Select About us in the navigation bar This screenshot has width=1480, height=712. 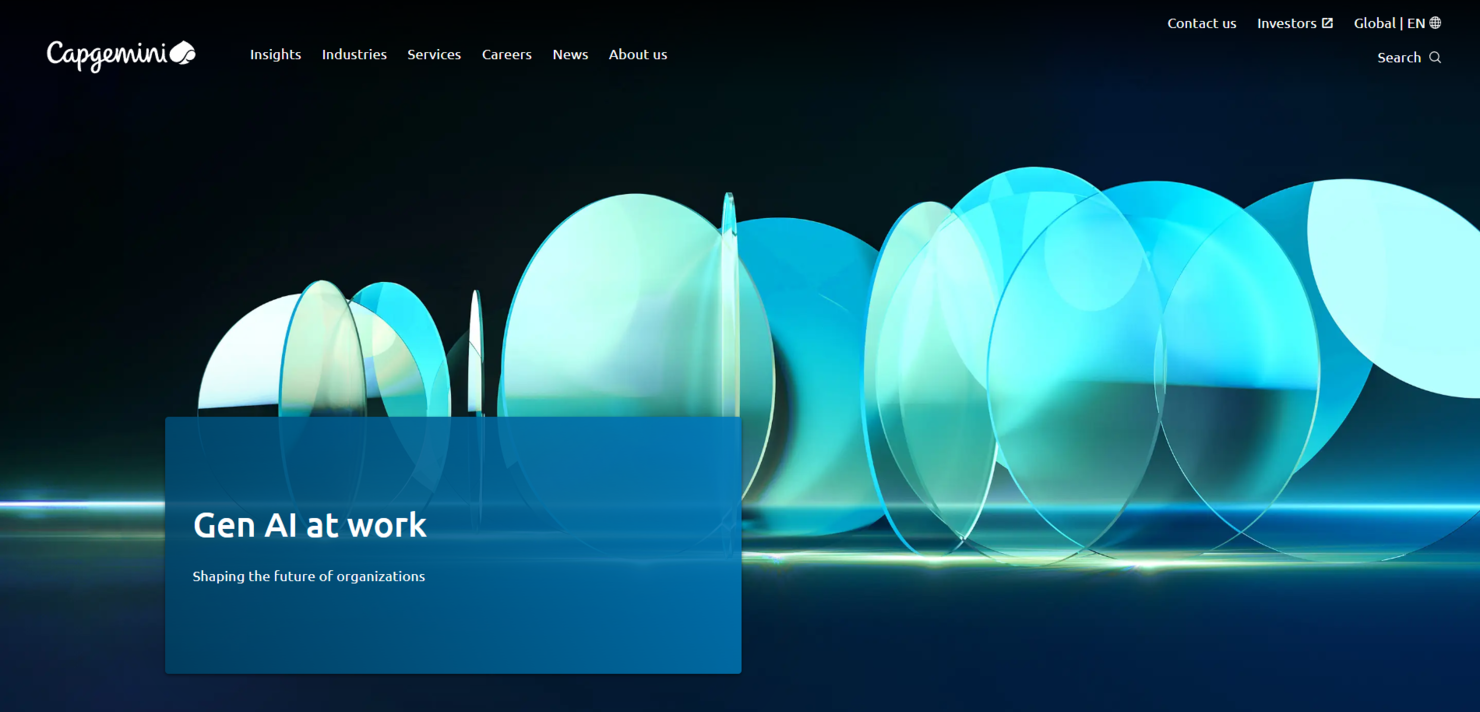[637, 55]
